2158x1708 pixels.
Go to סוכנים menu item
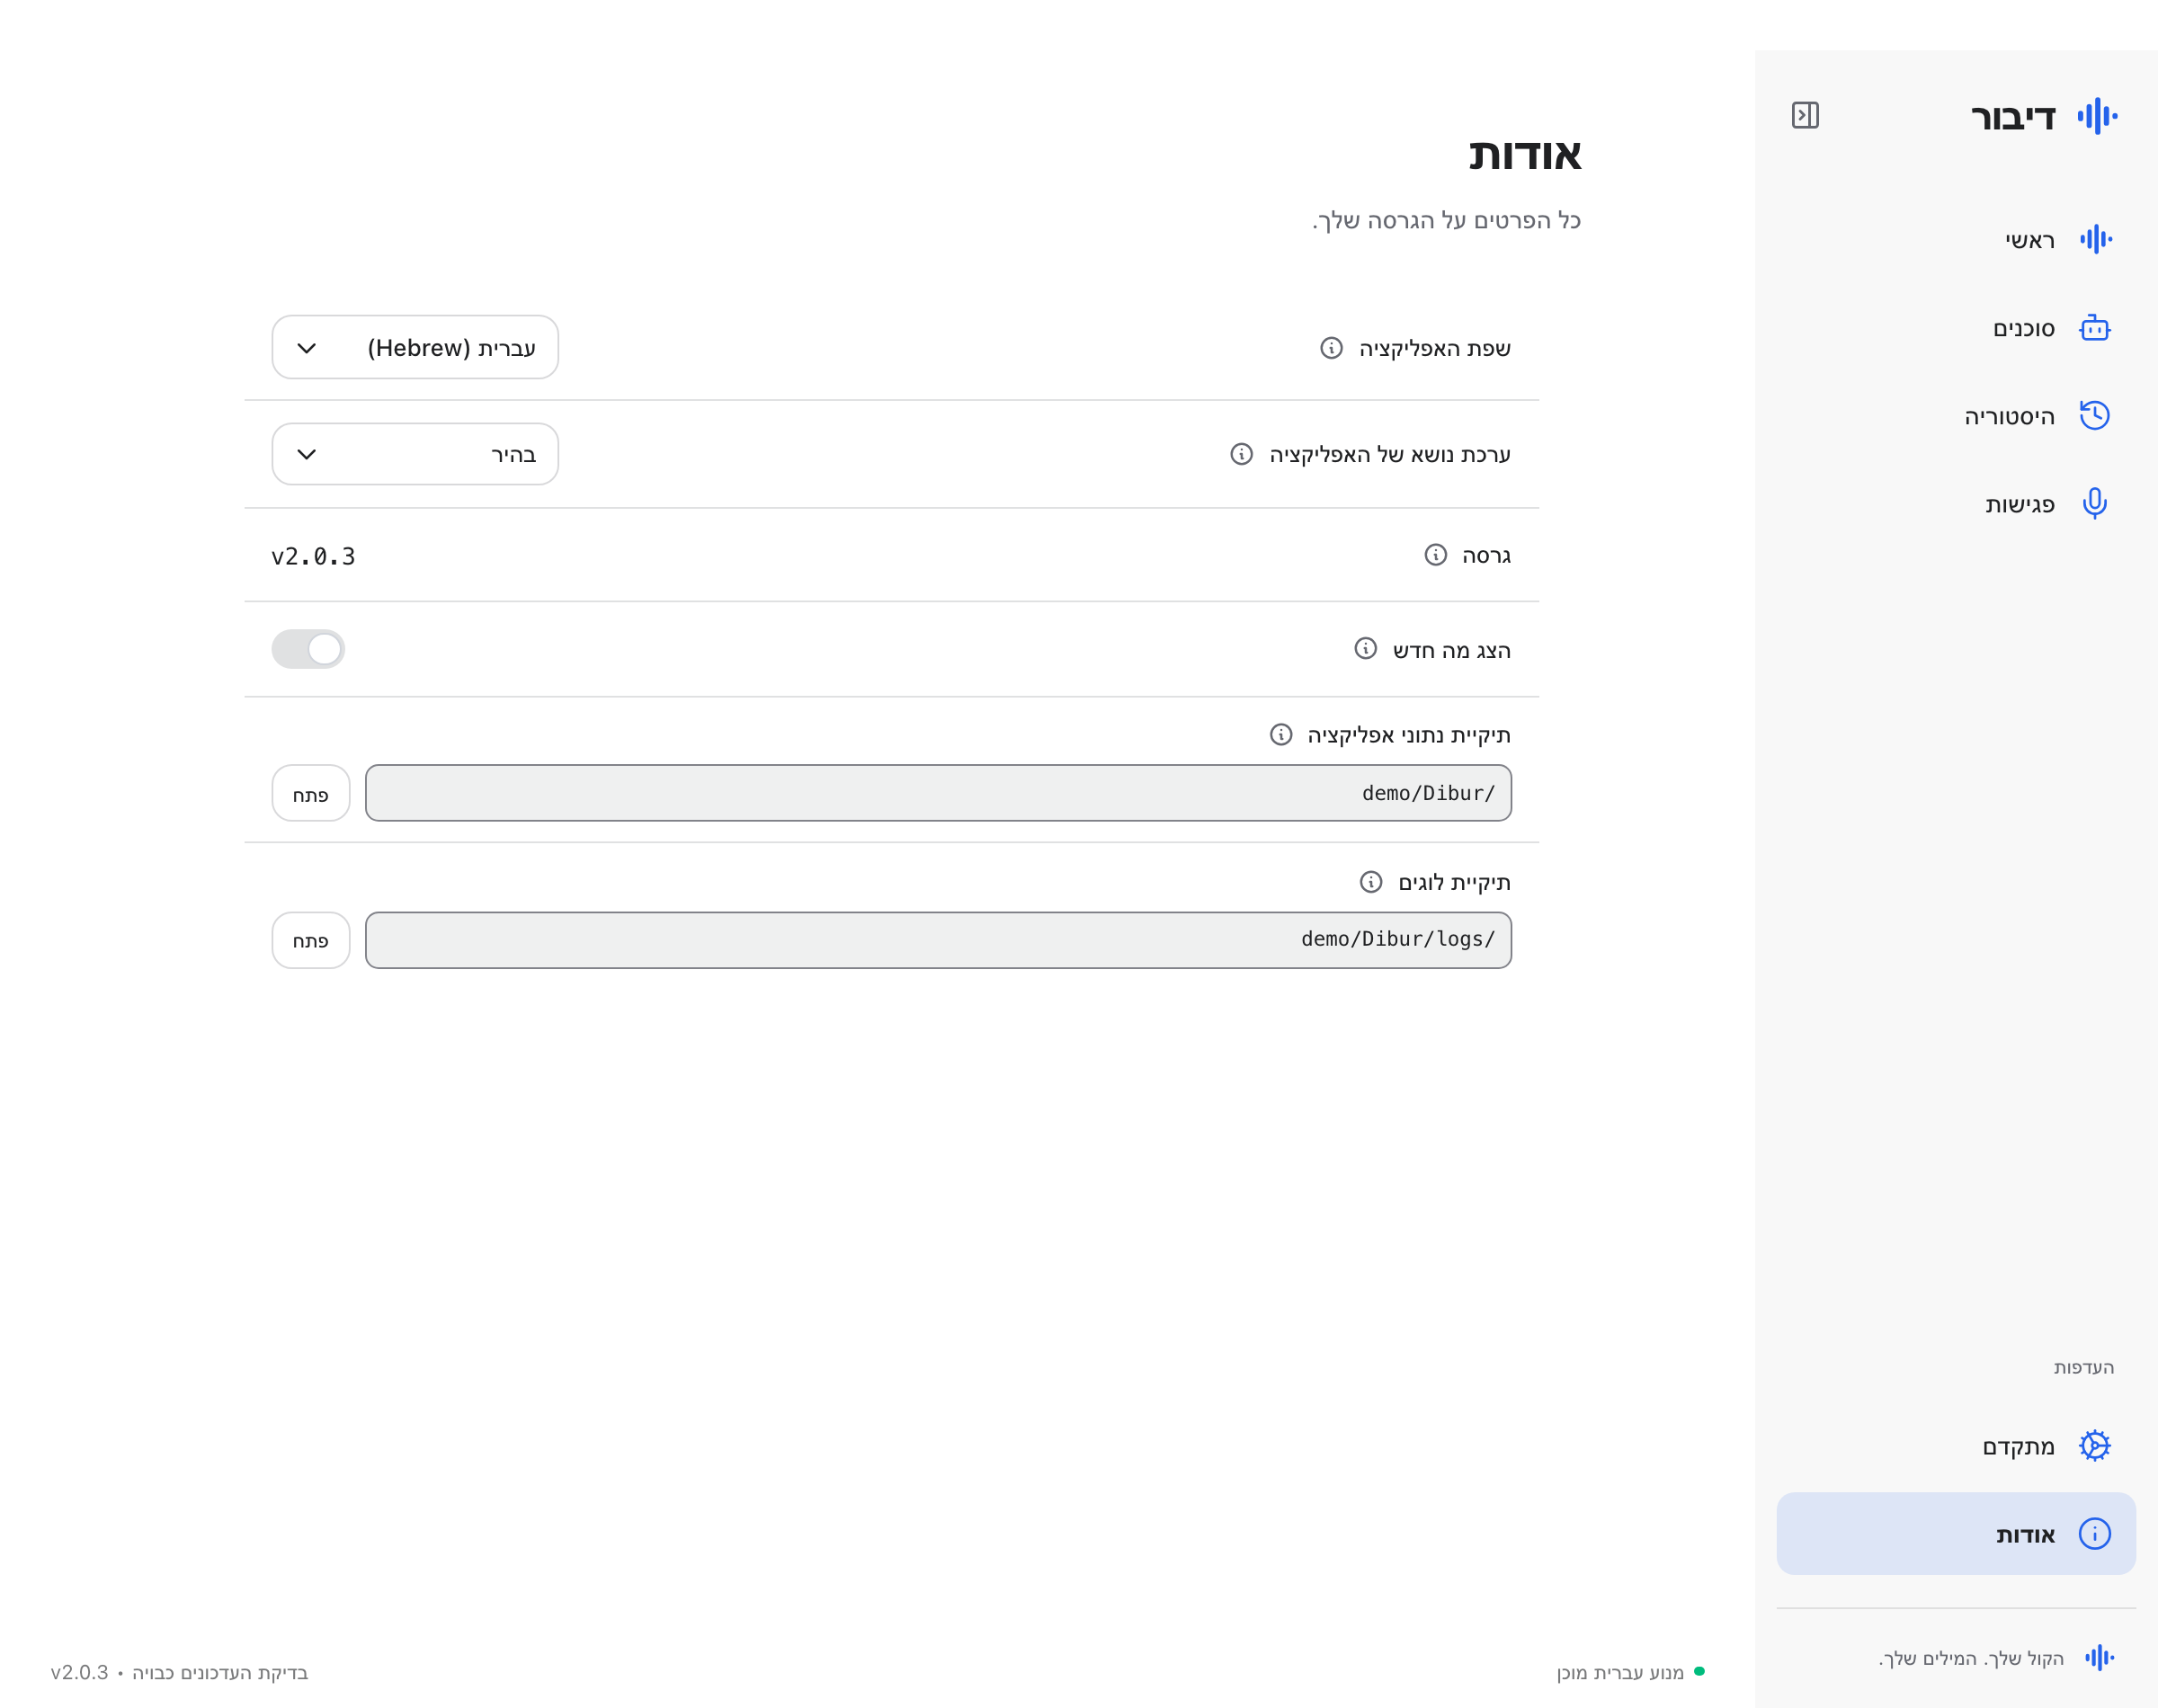[x=1956, y=328]
